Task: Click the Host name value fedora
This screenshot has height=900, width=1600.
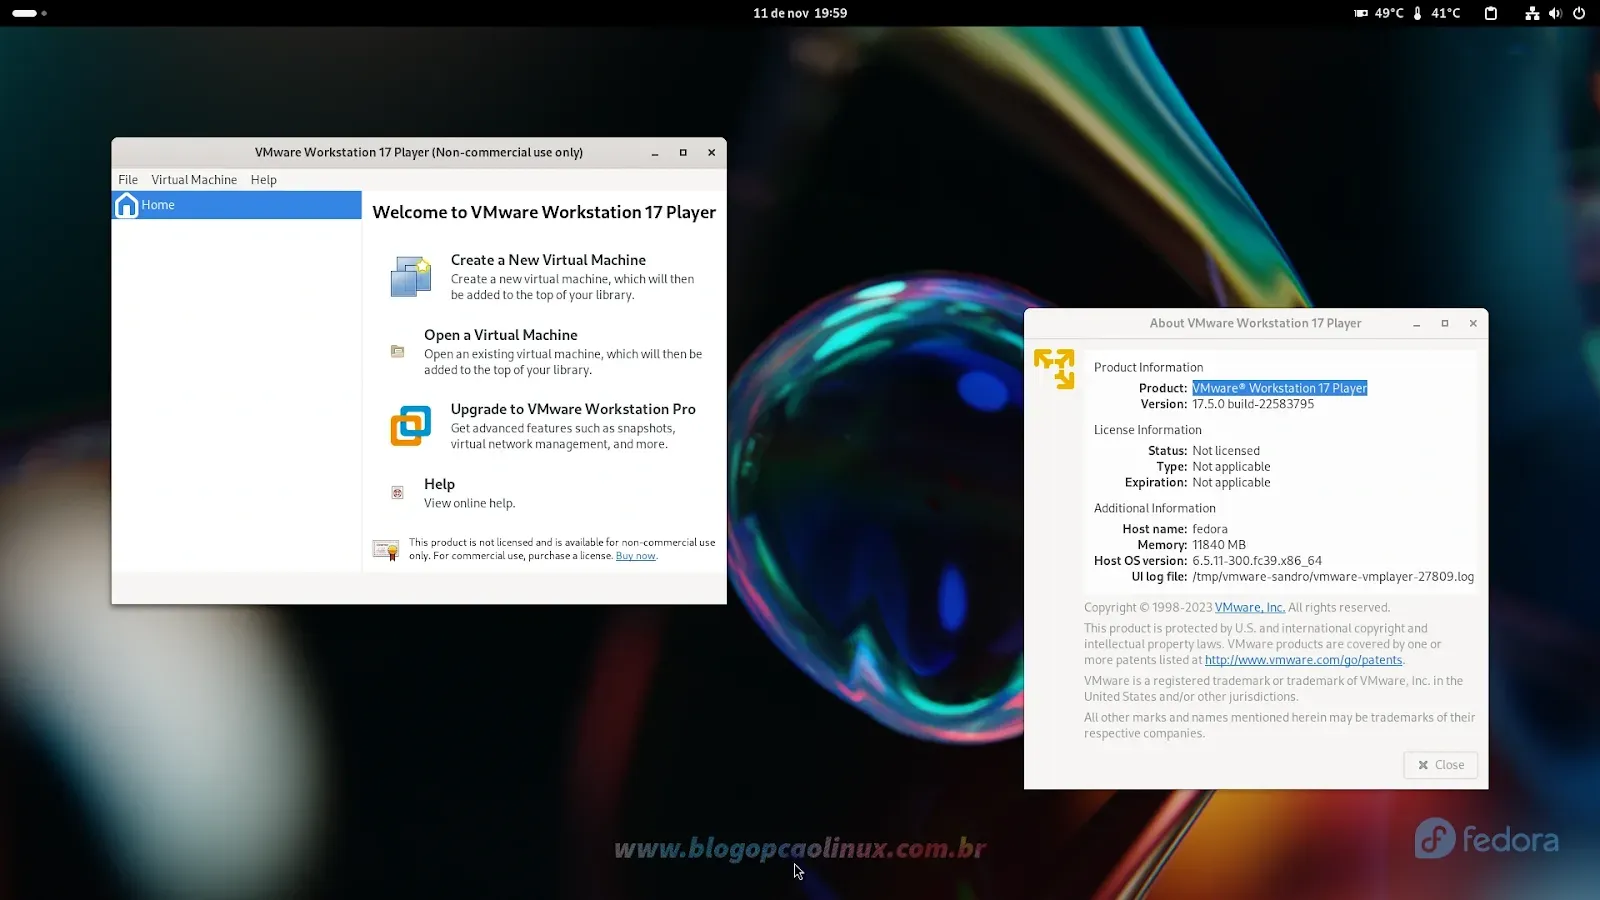Action: click(1210, 529)
